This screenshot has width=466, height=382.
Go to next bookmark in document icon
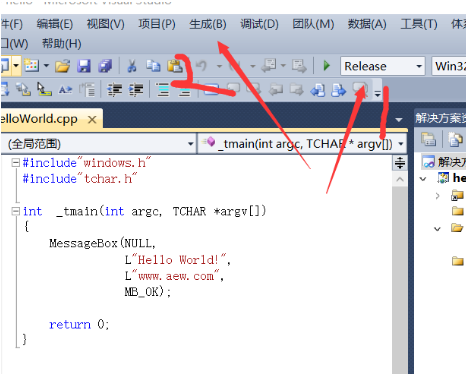(339, 90)
